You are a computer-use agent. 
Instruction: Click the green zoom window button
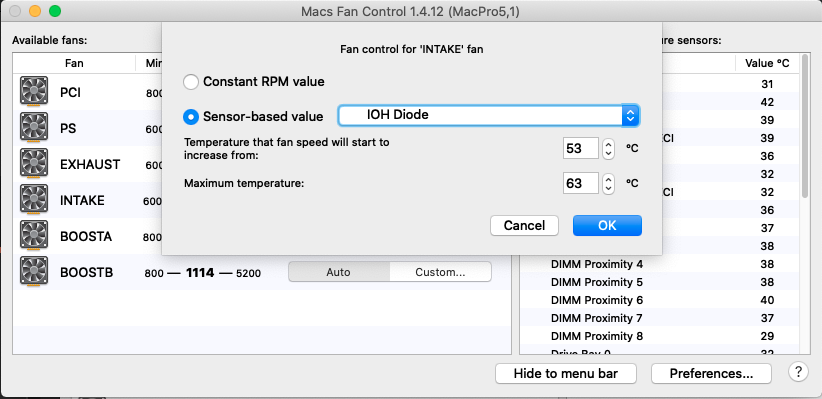point(55,11)
